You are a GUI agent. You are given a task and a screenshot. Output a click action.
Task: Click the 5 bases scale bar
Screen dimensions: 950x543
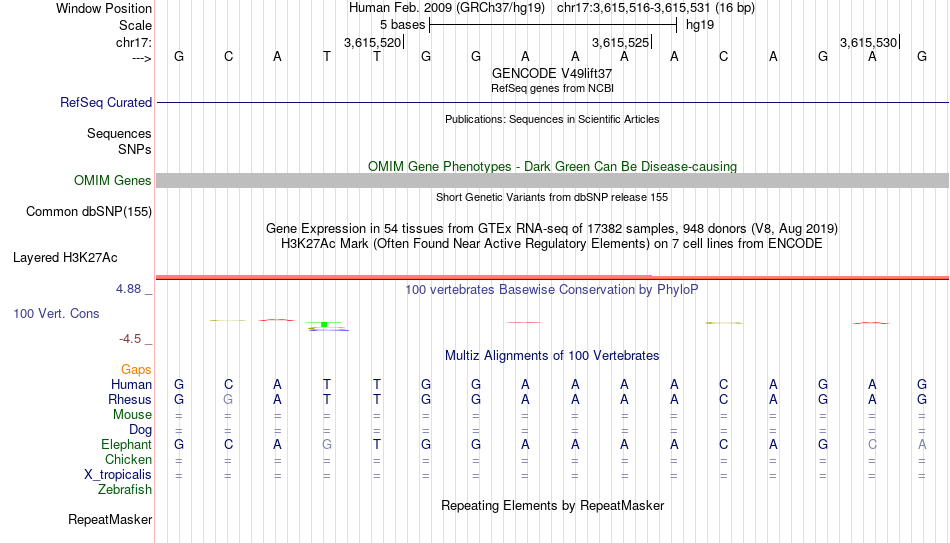(x=553, y=25)
